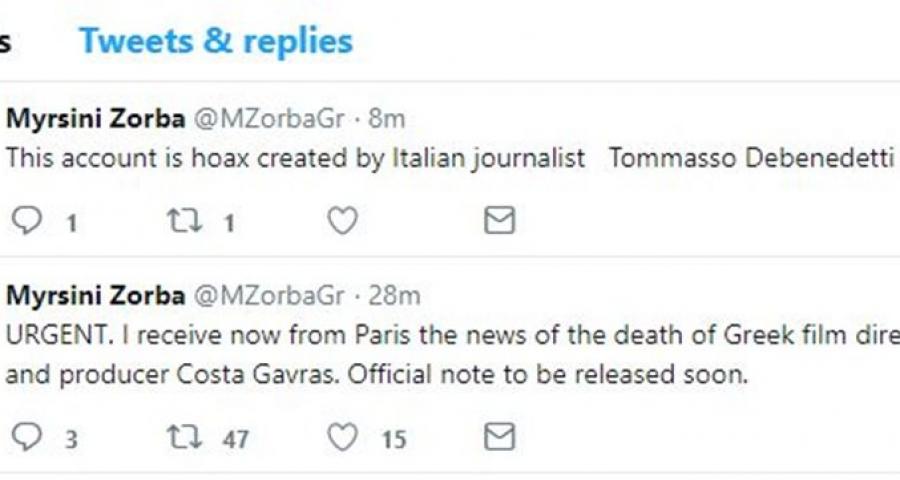Like the Costa Gavras death tweet
900x480 pixels.
pyautogui.click(x=342, y=437)
